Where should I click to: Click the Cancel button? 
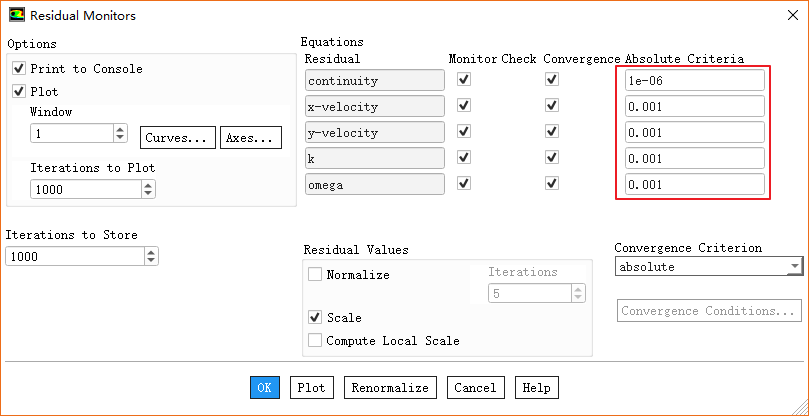(x=474, y=388)
